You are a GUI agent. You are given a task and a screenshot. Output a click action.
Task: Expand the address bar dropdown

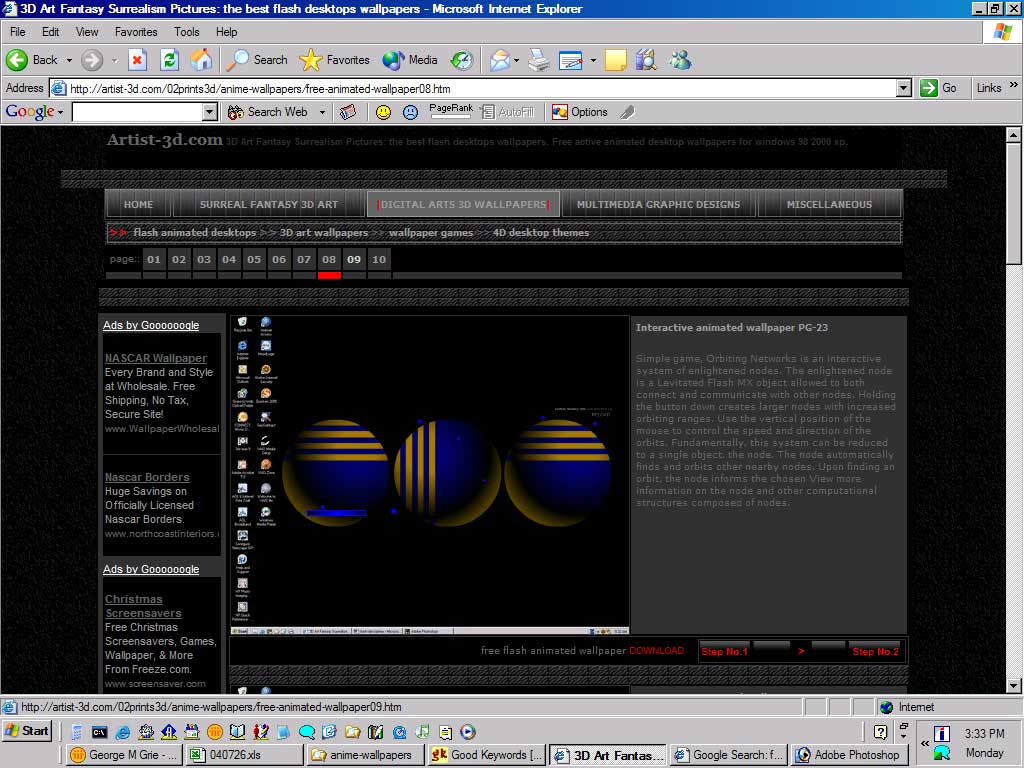[903, 88]
